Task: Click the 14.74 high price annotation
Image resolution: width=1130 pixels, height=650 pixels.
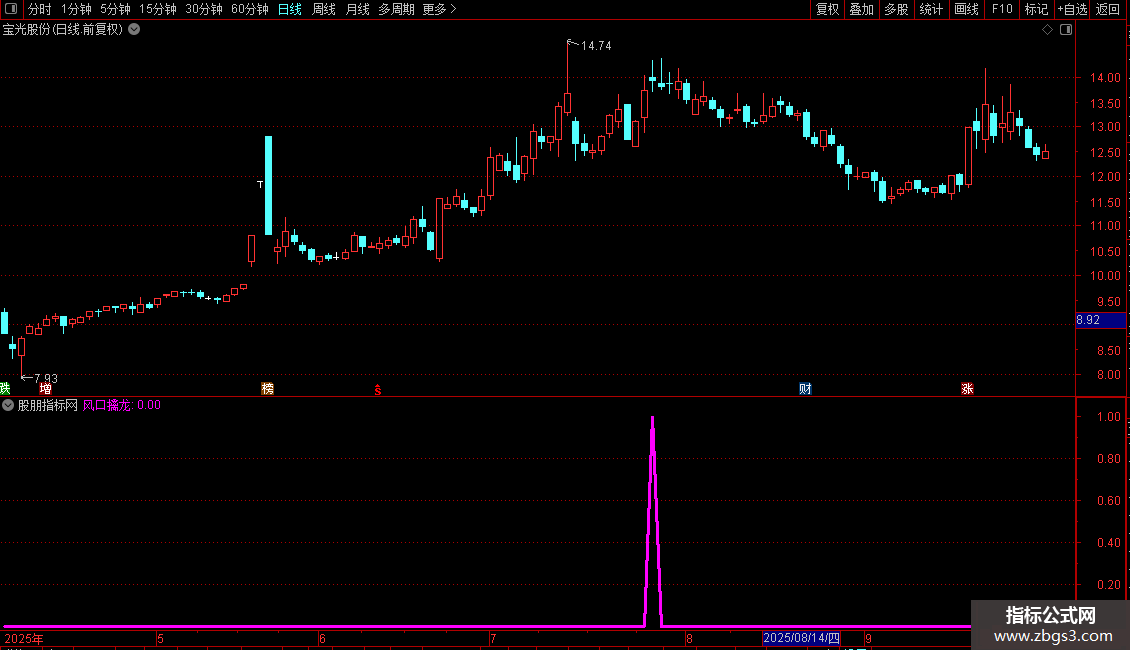Action: tap(596, 46)
